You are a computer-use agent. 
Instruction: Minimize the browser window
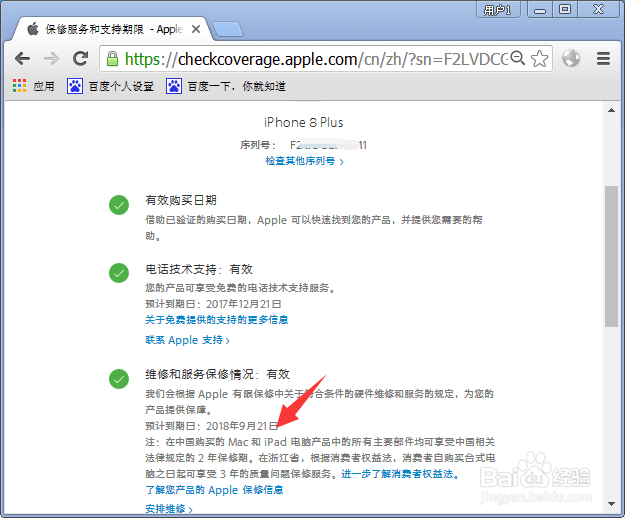(x=540, y=9)
